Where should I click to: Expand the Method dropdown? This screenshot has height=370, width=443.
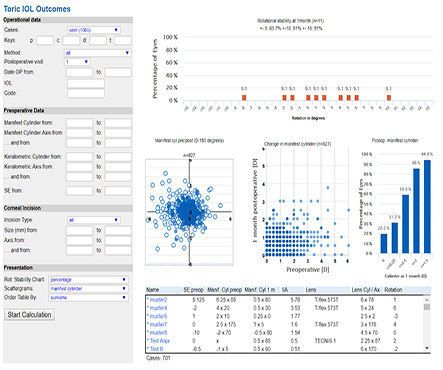[x=98, y=53]
